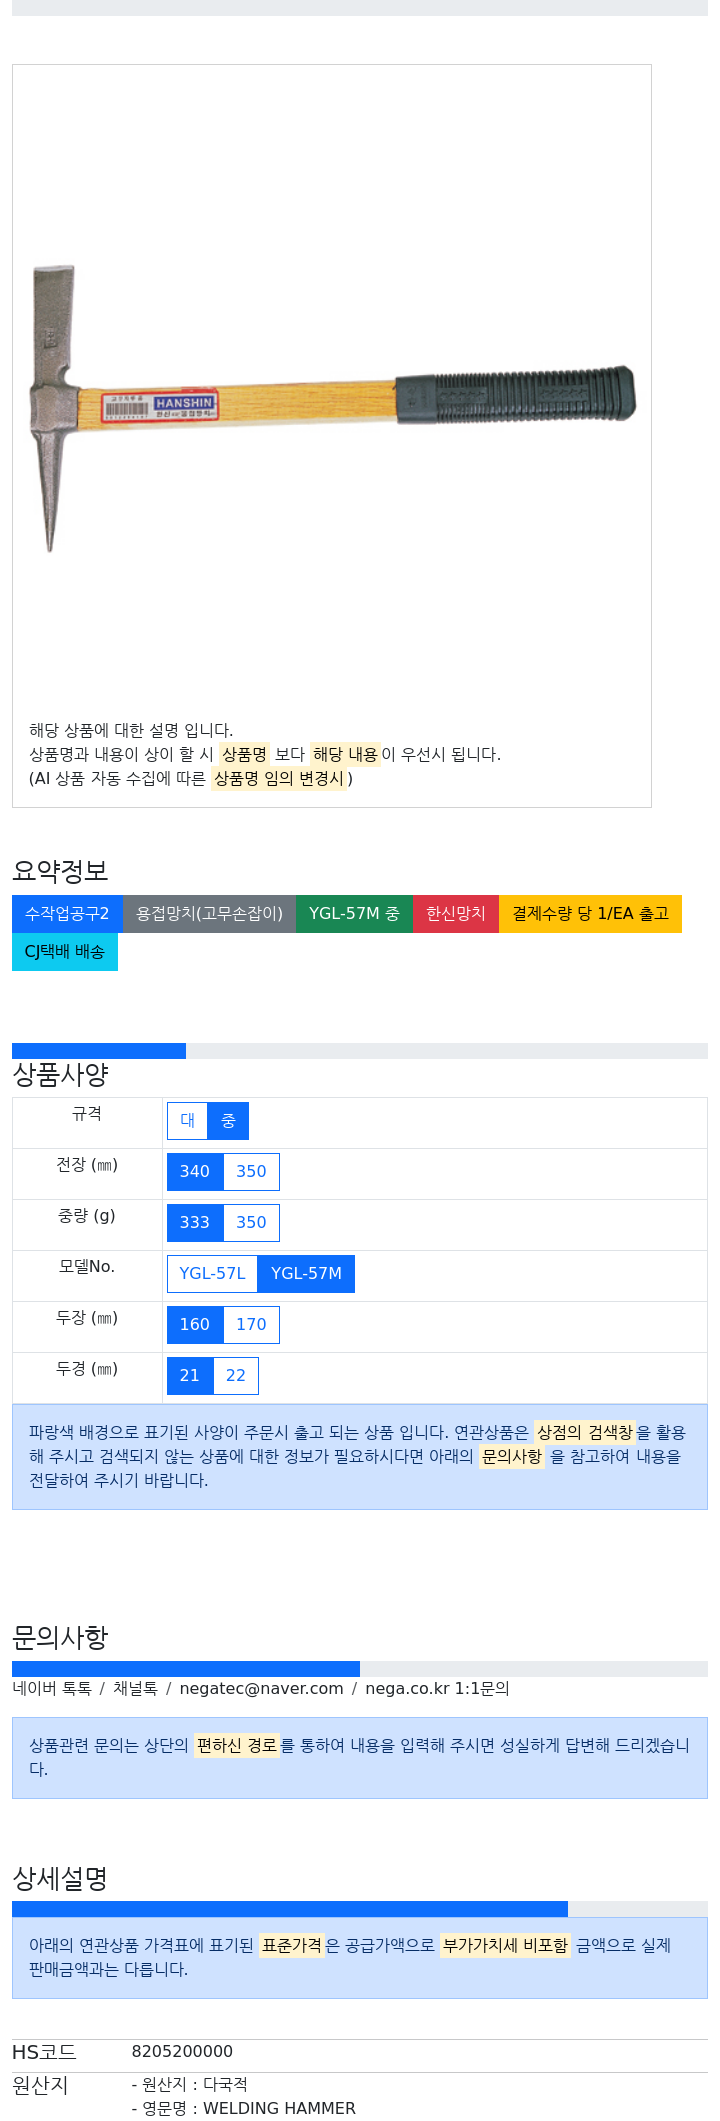Select model YGL-57M
This screenshot has width=720, height=2121.
pos(306,1274)
